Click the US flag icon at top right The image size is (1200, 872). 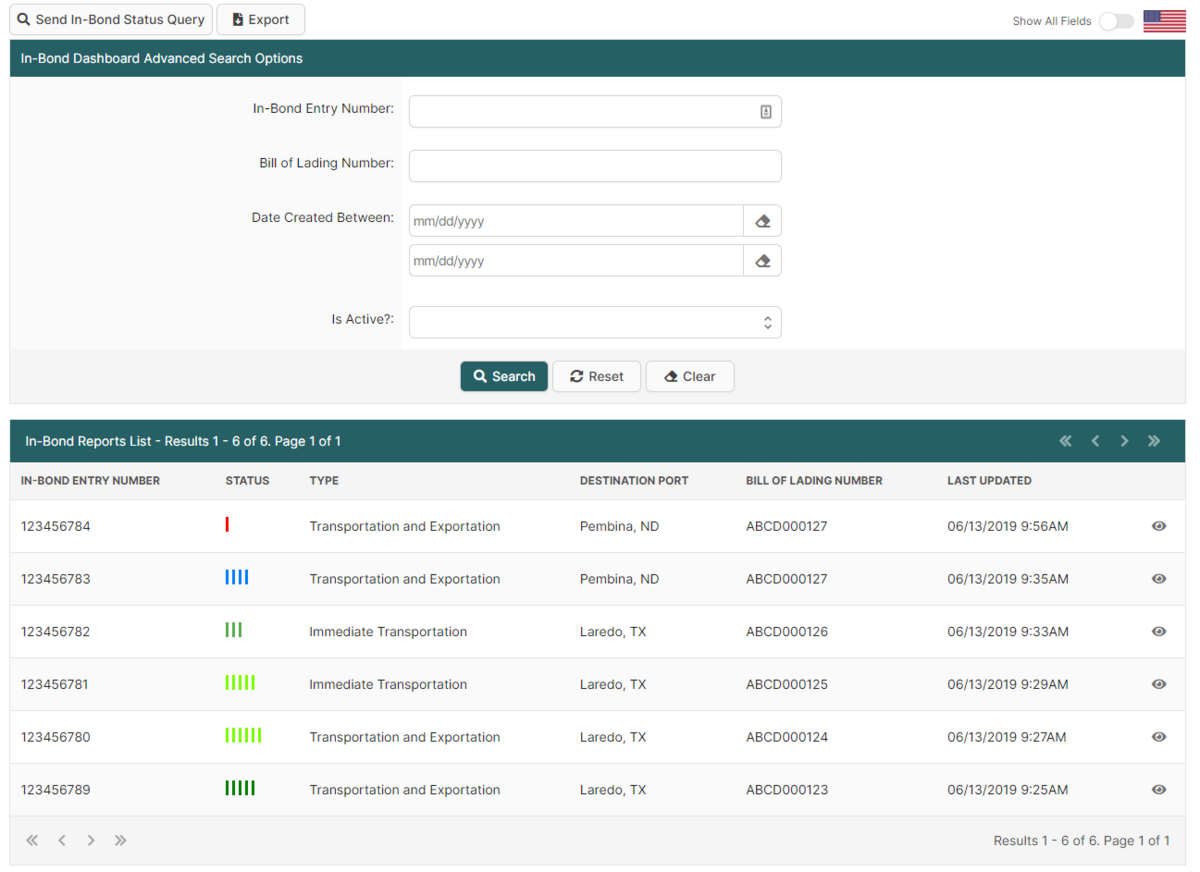[x=1163, y=19]
